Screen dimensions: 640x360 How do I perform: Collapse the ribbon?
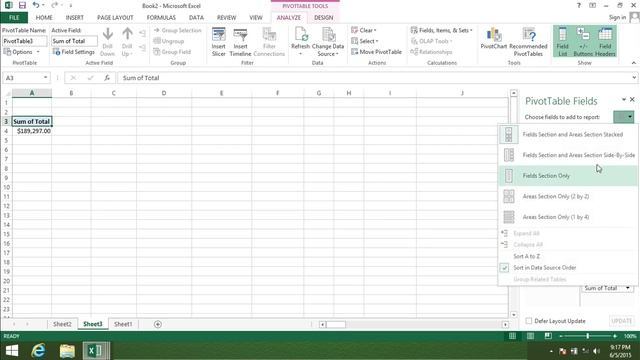pyautogui.click(x=633, y=63)
